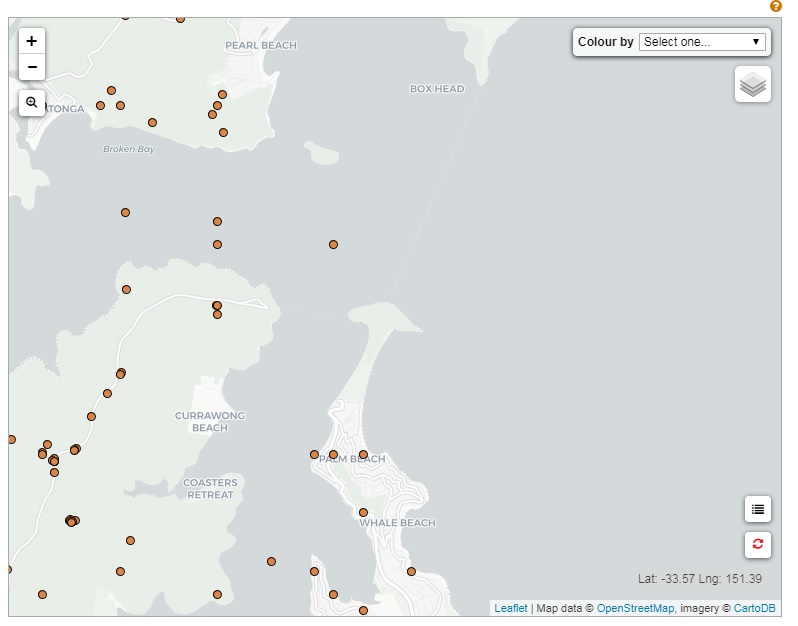Select the marker nearest the Broken Bay label
The width and height of the screenshot is (798, 626).
pyautogui.click(x=152, y=123)
